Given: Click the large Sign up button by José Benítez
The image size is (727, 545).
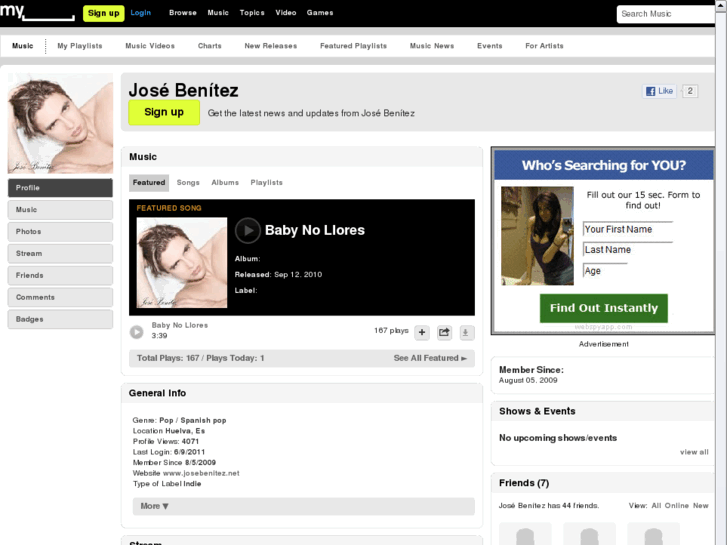Looking at the screenshot, I should [x=164, y=112].
